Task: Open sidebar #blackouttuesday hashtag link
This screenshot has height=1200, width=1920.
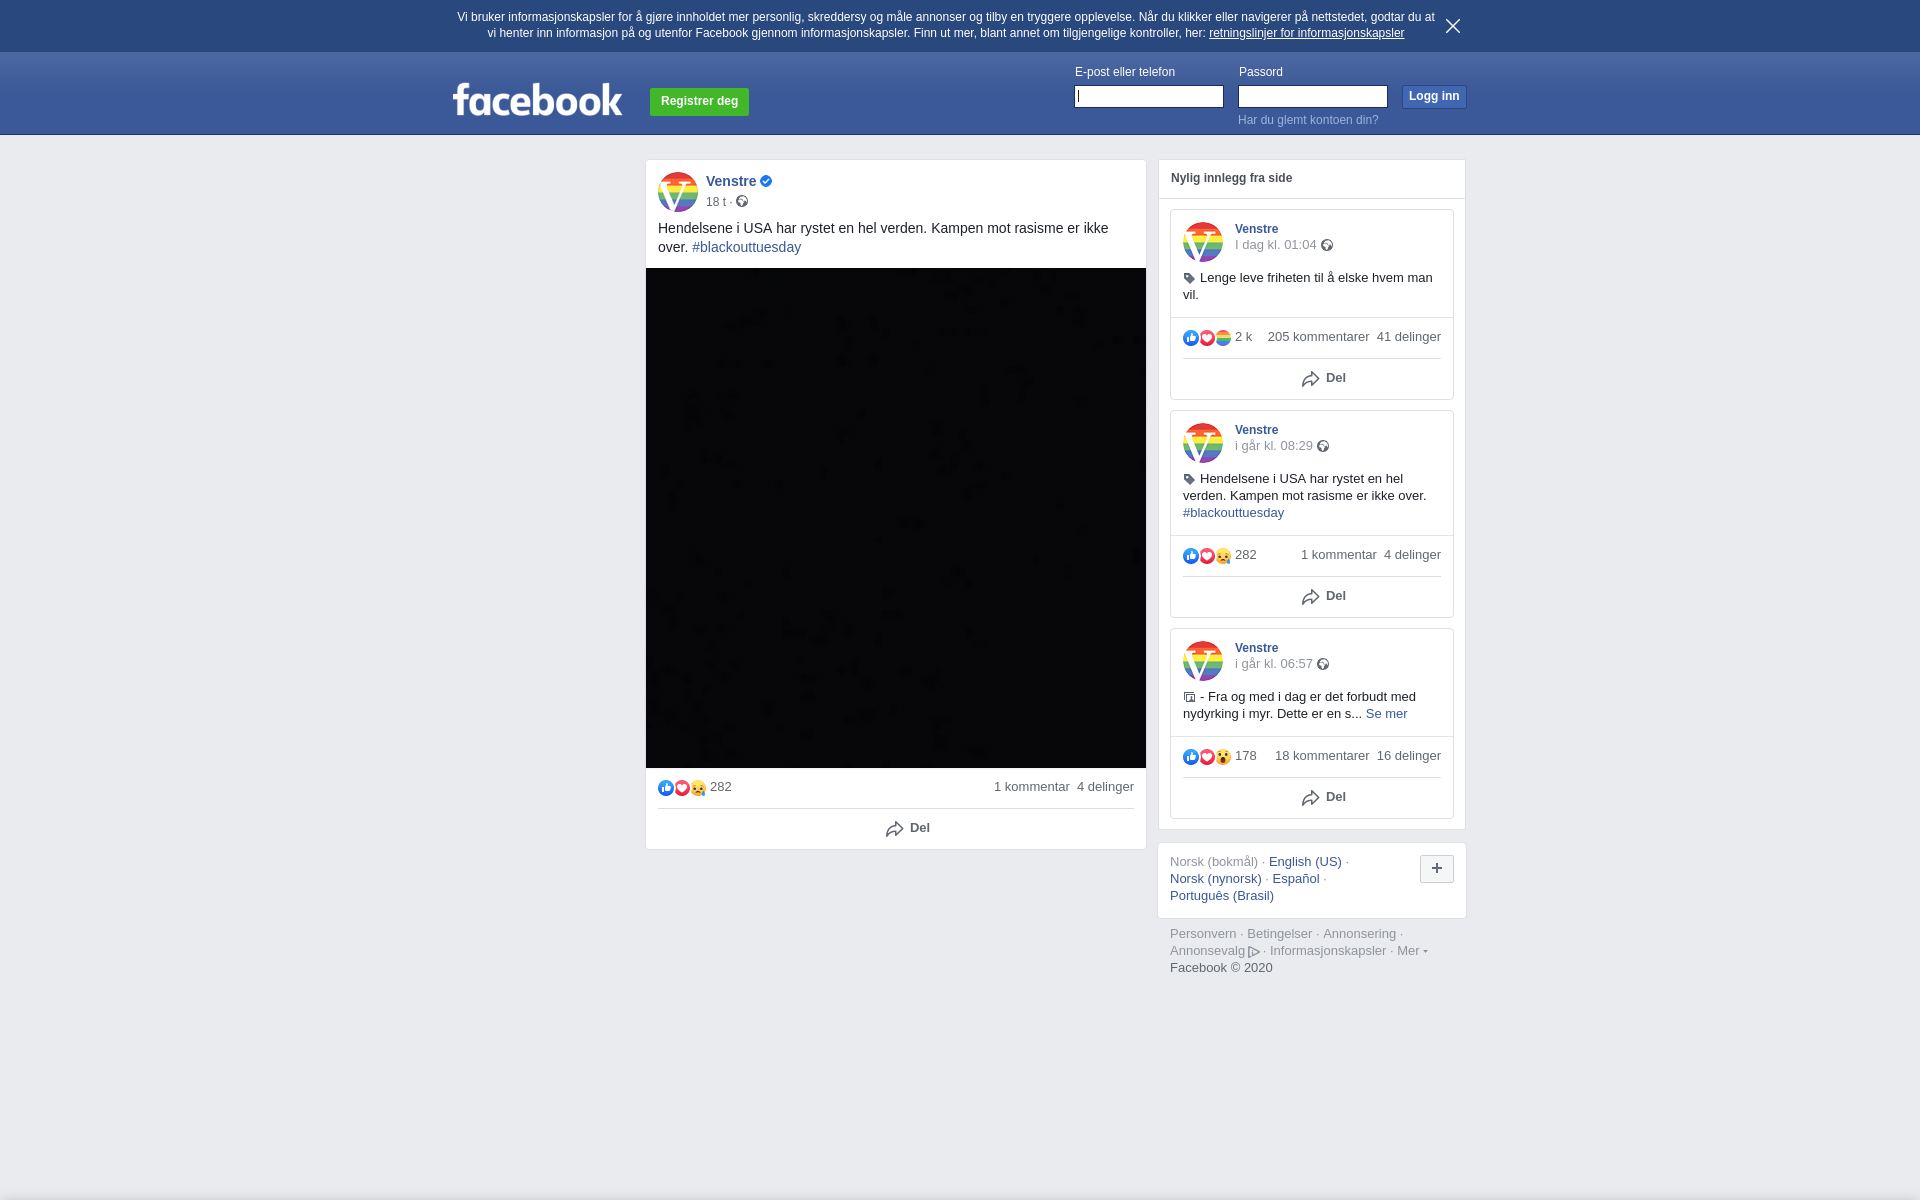Action: tap(1233, 513)
